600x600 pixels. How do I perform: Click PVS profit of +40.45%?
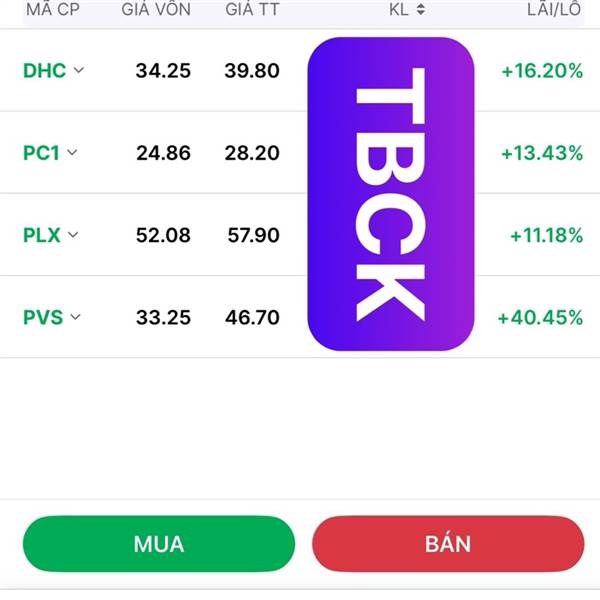[540, 318]
